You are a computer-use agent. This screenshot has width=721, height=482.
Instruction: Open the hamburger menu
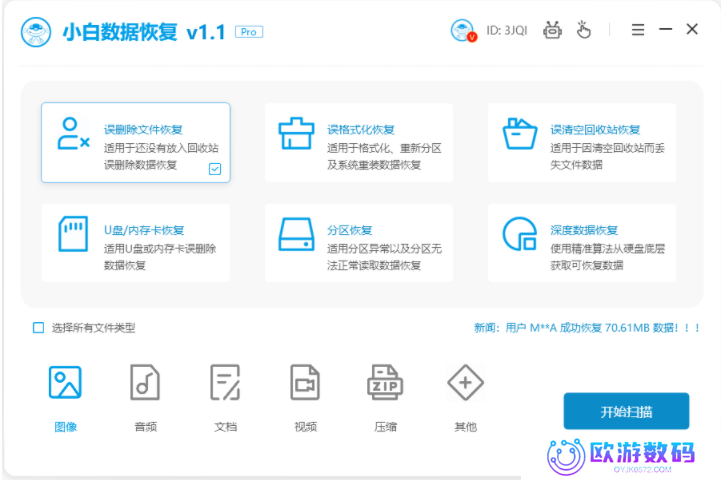[637, 30]
